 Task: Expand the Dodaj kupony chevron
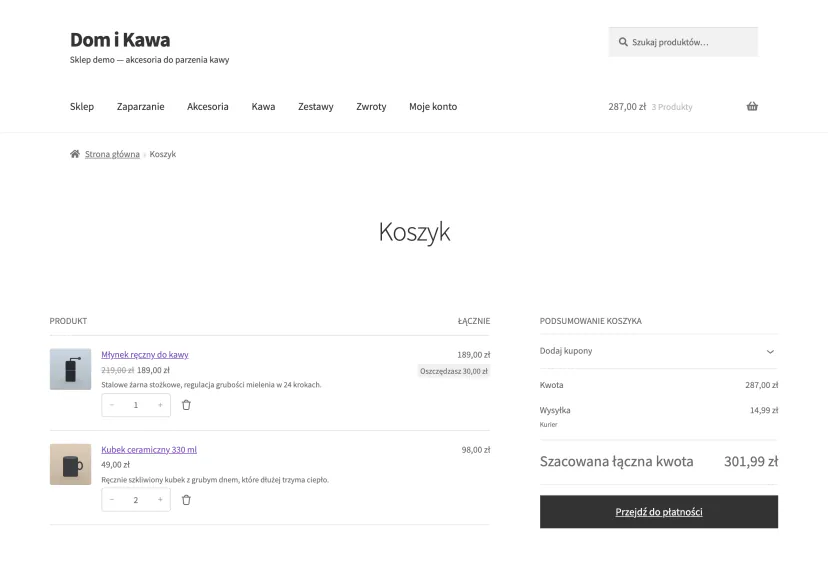770,351
